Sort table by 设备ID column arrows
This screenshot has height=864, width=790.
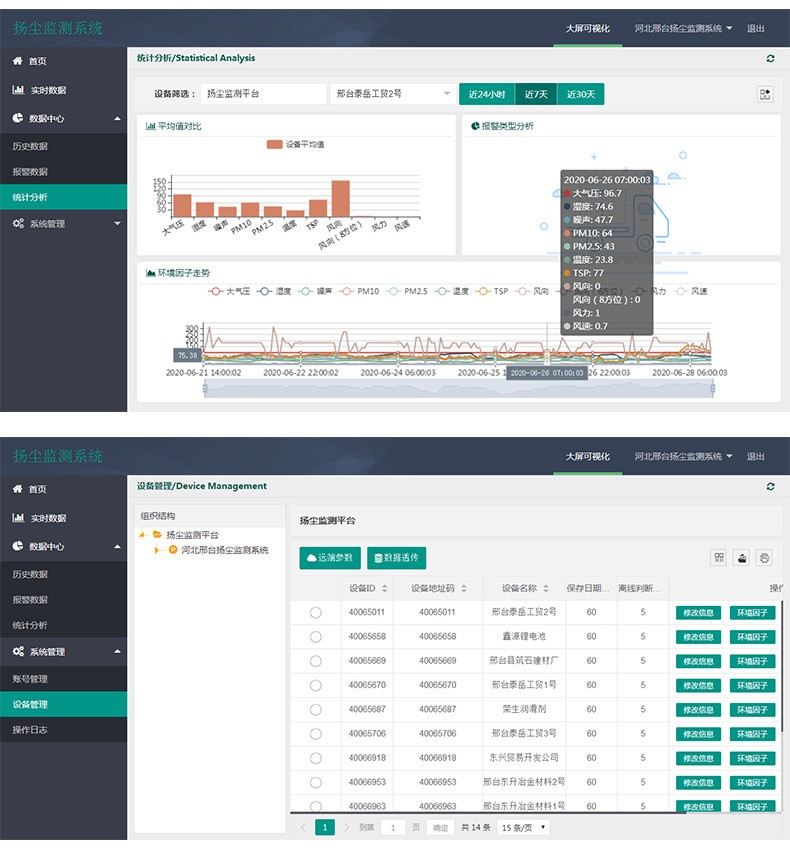(385, 588)
